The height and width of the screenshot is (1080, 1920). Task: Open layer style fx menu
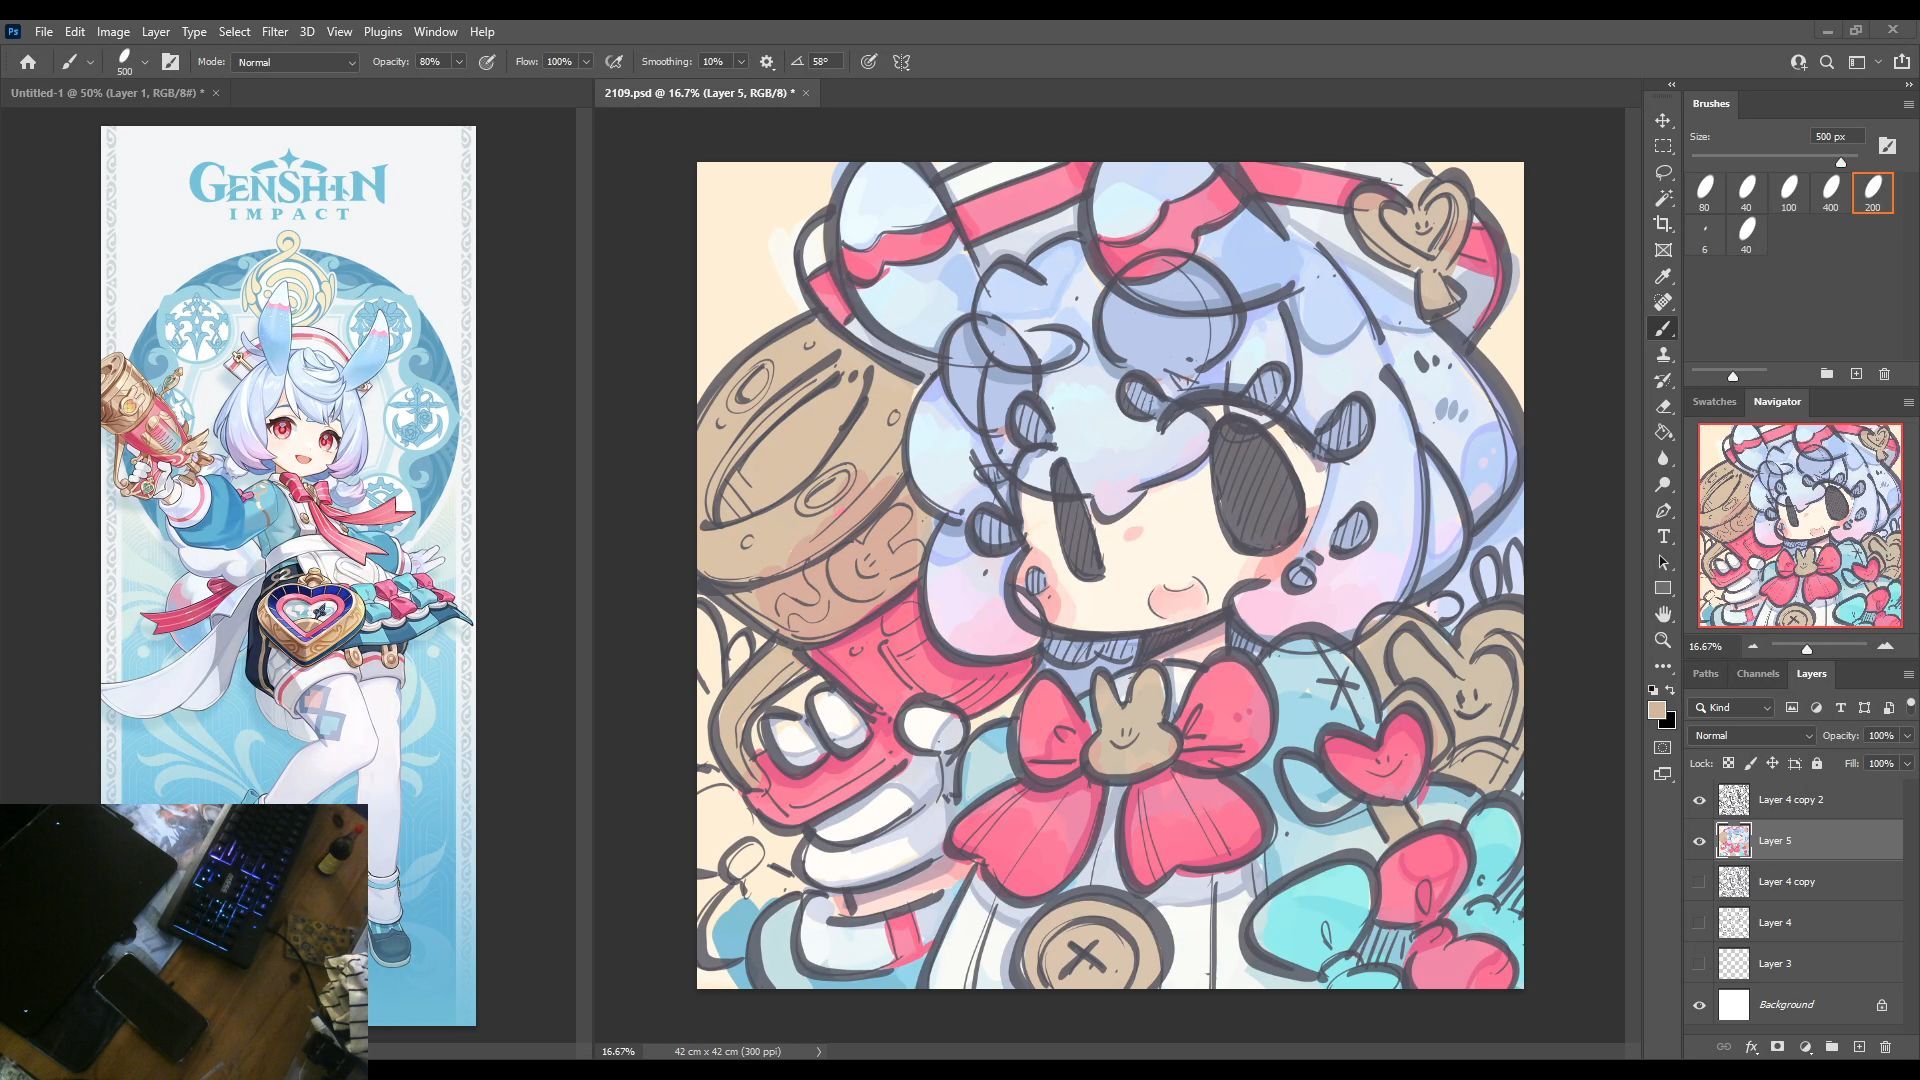point(1751,1047)
